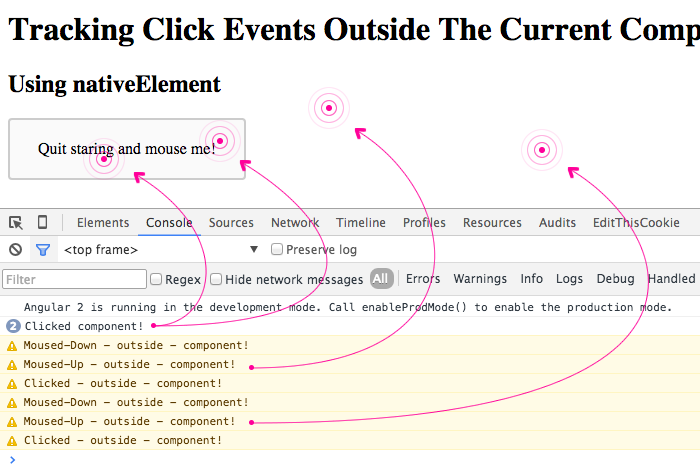
Task: Open the Sources tab
Action: [x=231, y=222]
